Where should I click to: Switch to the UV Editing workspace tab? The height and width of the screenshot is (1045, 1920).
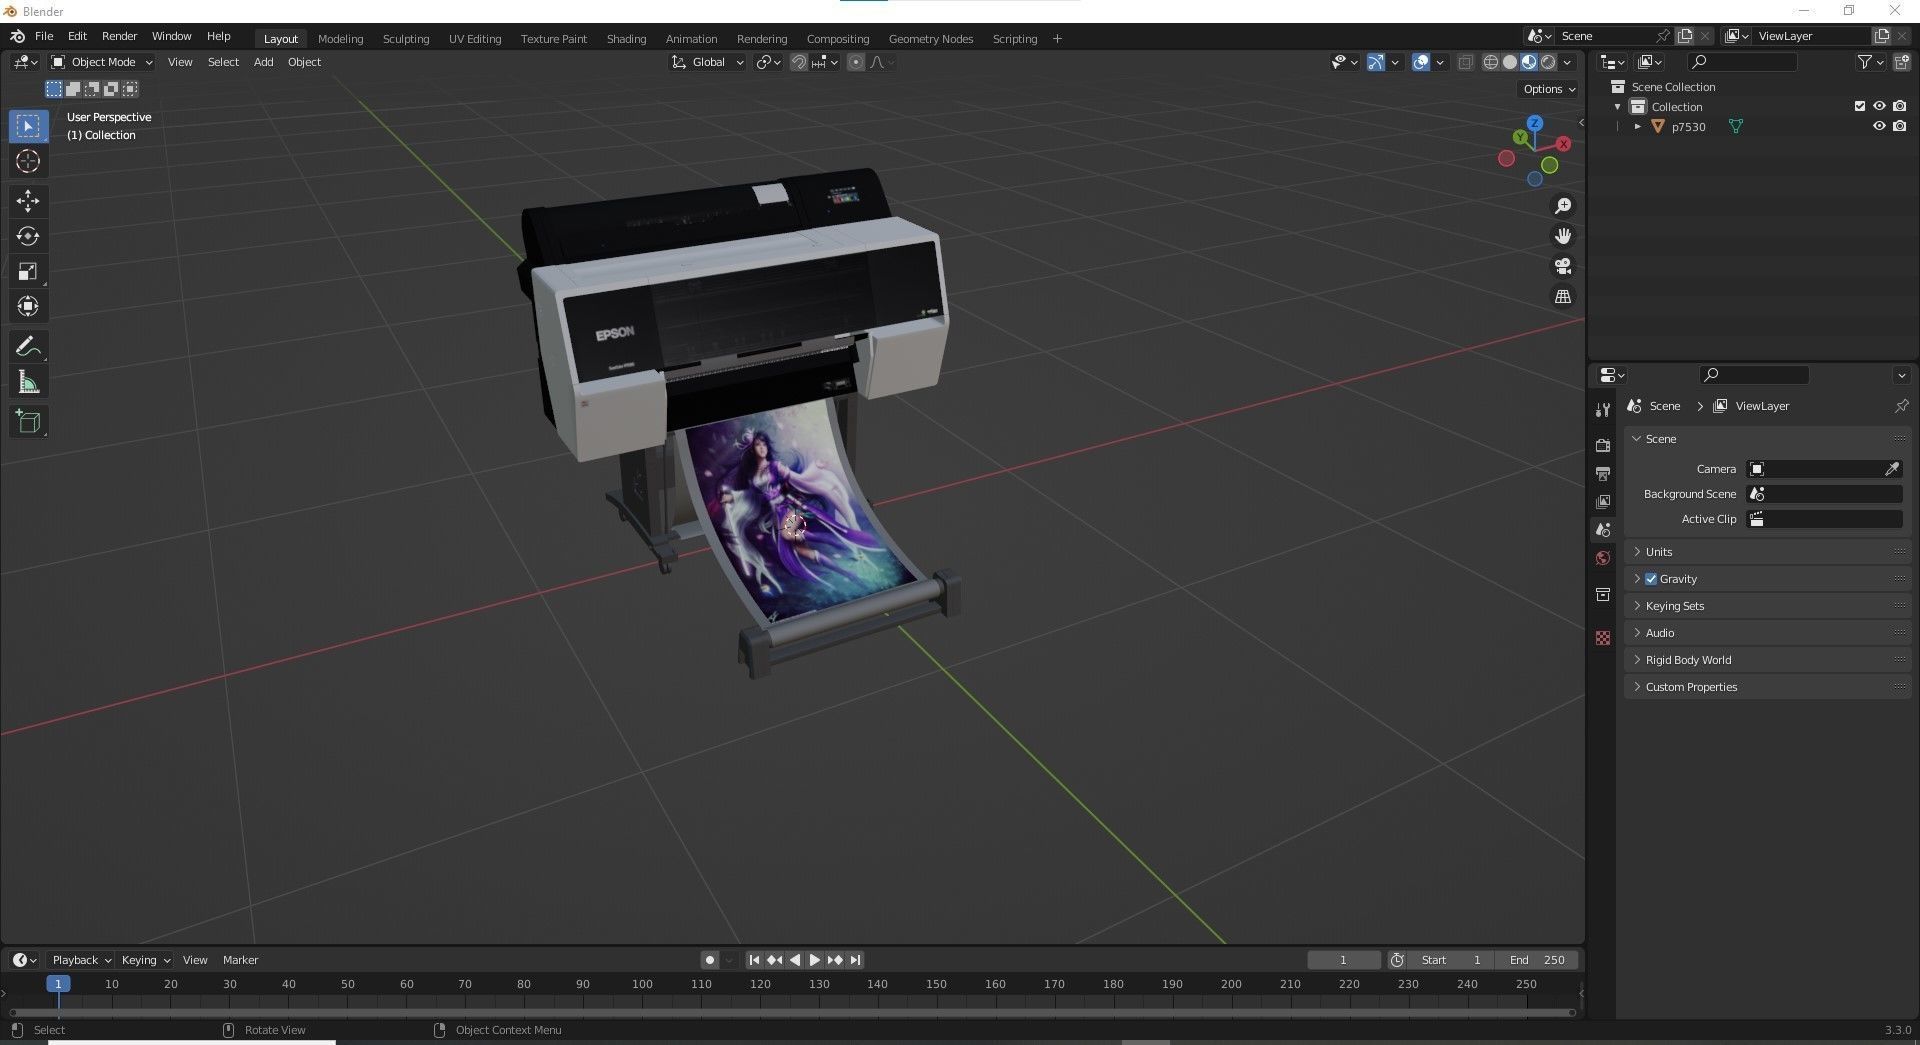coord(475,39)
